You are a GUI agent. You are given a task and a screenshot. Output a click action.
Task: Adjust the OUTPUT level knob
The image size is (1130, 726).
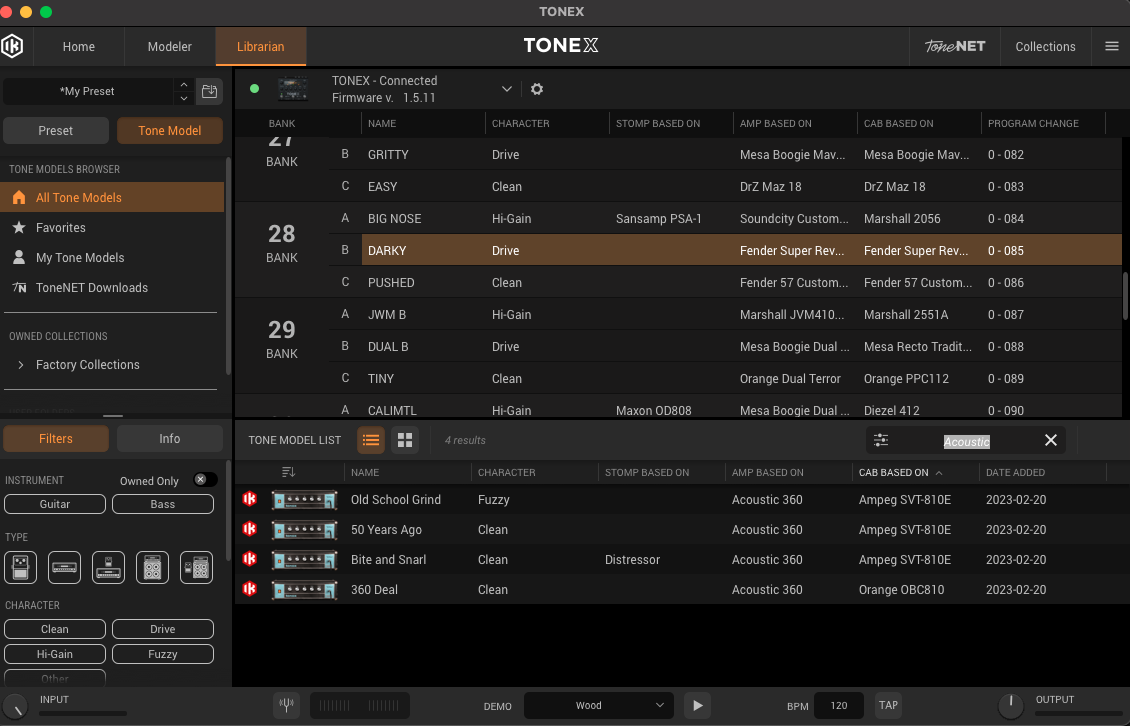pyautogui.click(x=1011, y=704)
